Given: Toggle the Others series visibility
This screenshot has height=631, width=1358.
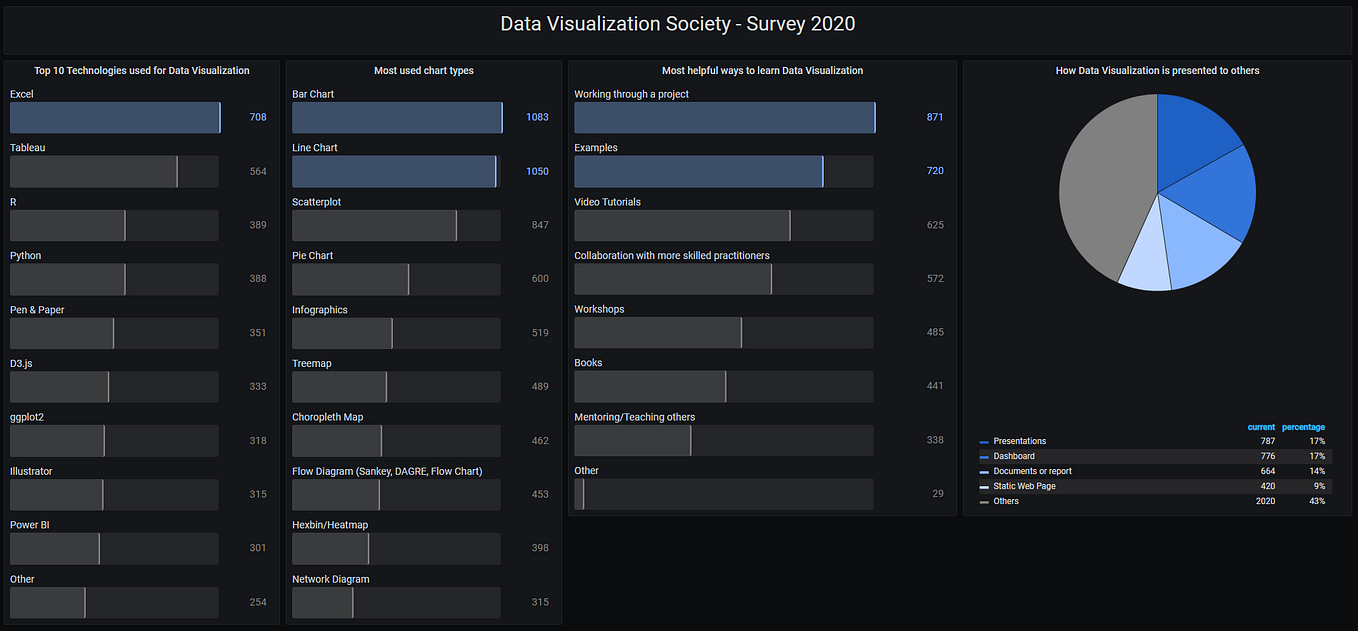Looking at the screenshot, I should pyautogui.click(x=1005, y=500).
